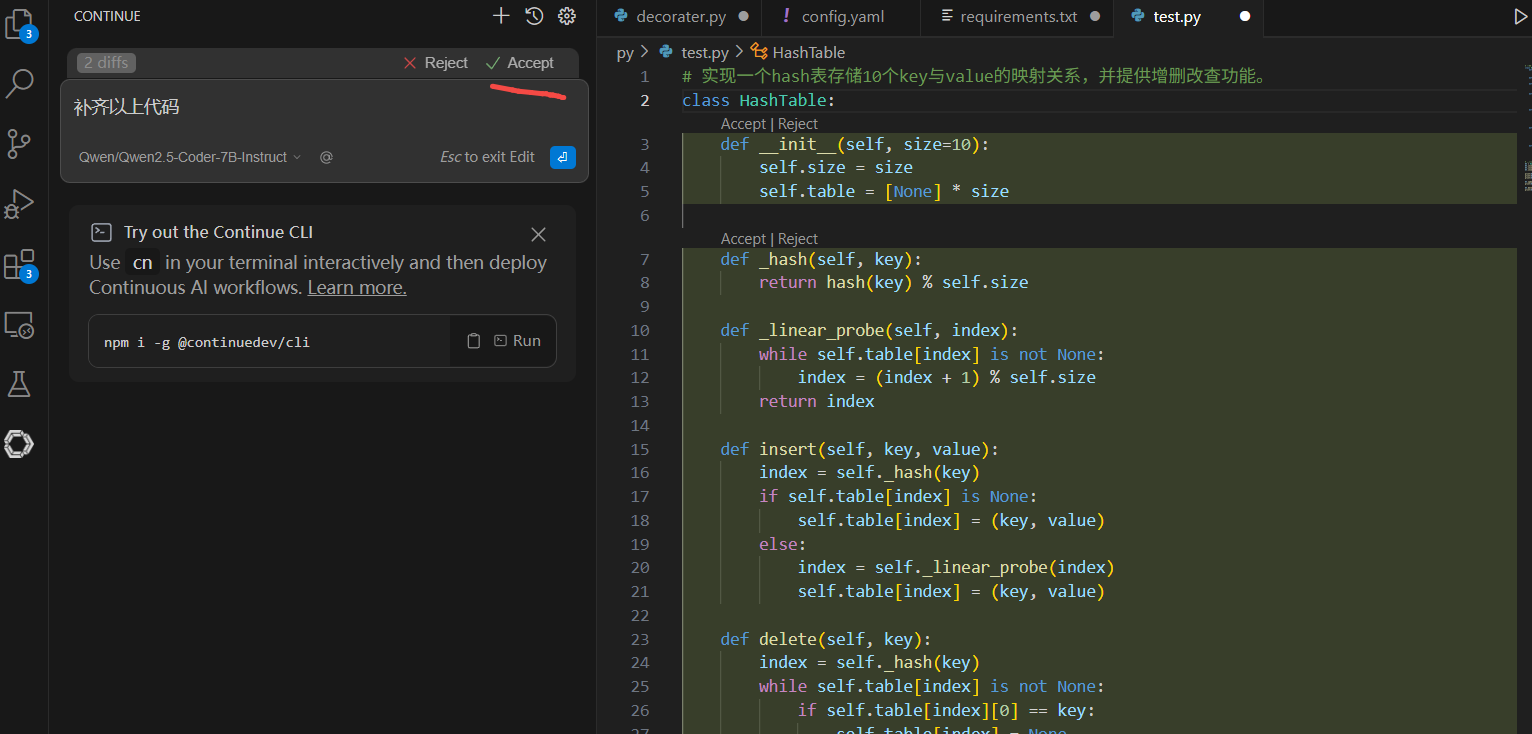Click the 2 diffs badge

(106, 63)
